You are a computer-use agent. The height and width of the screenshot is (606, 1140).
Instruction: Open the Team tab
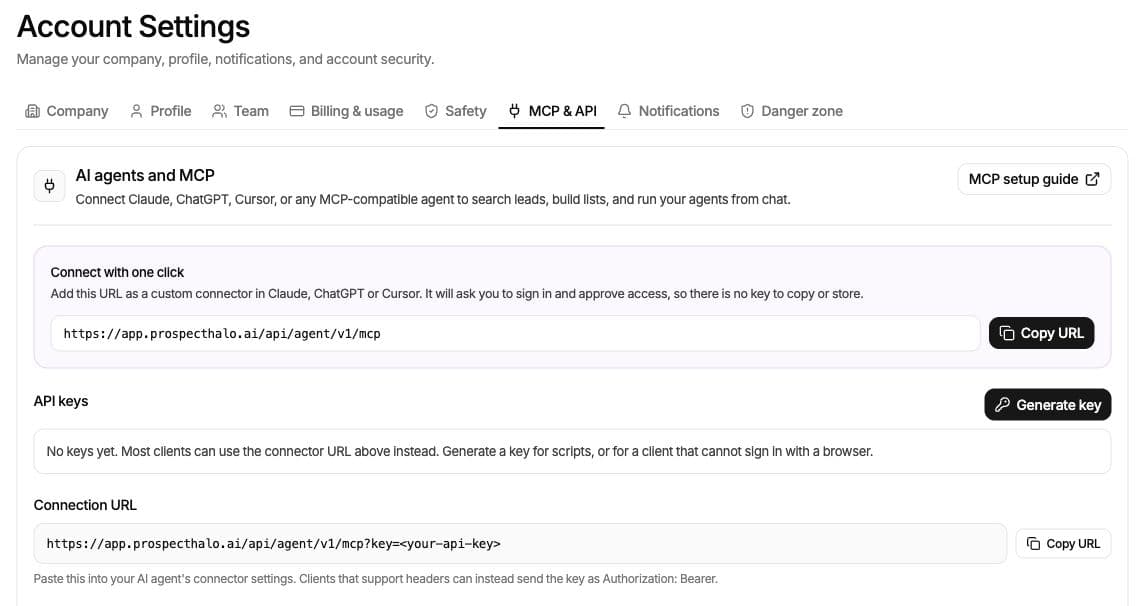241,111
